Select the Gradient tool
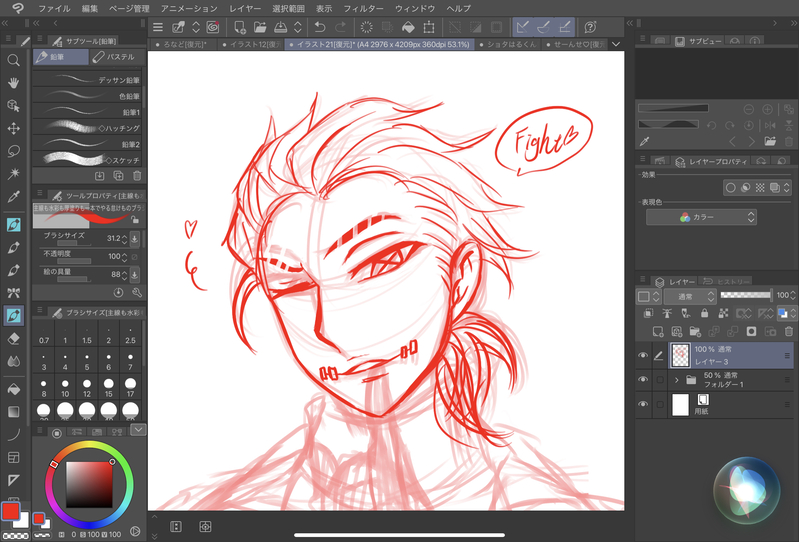 point(14,412)
